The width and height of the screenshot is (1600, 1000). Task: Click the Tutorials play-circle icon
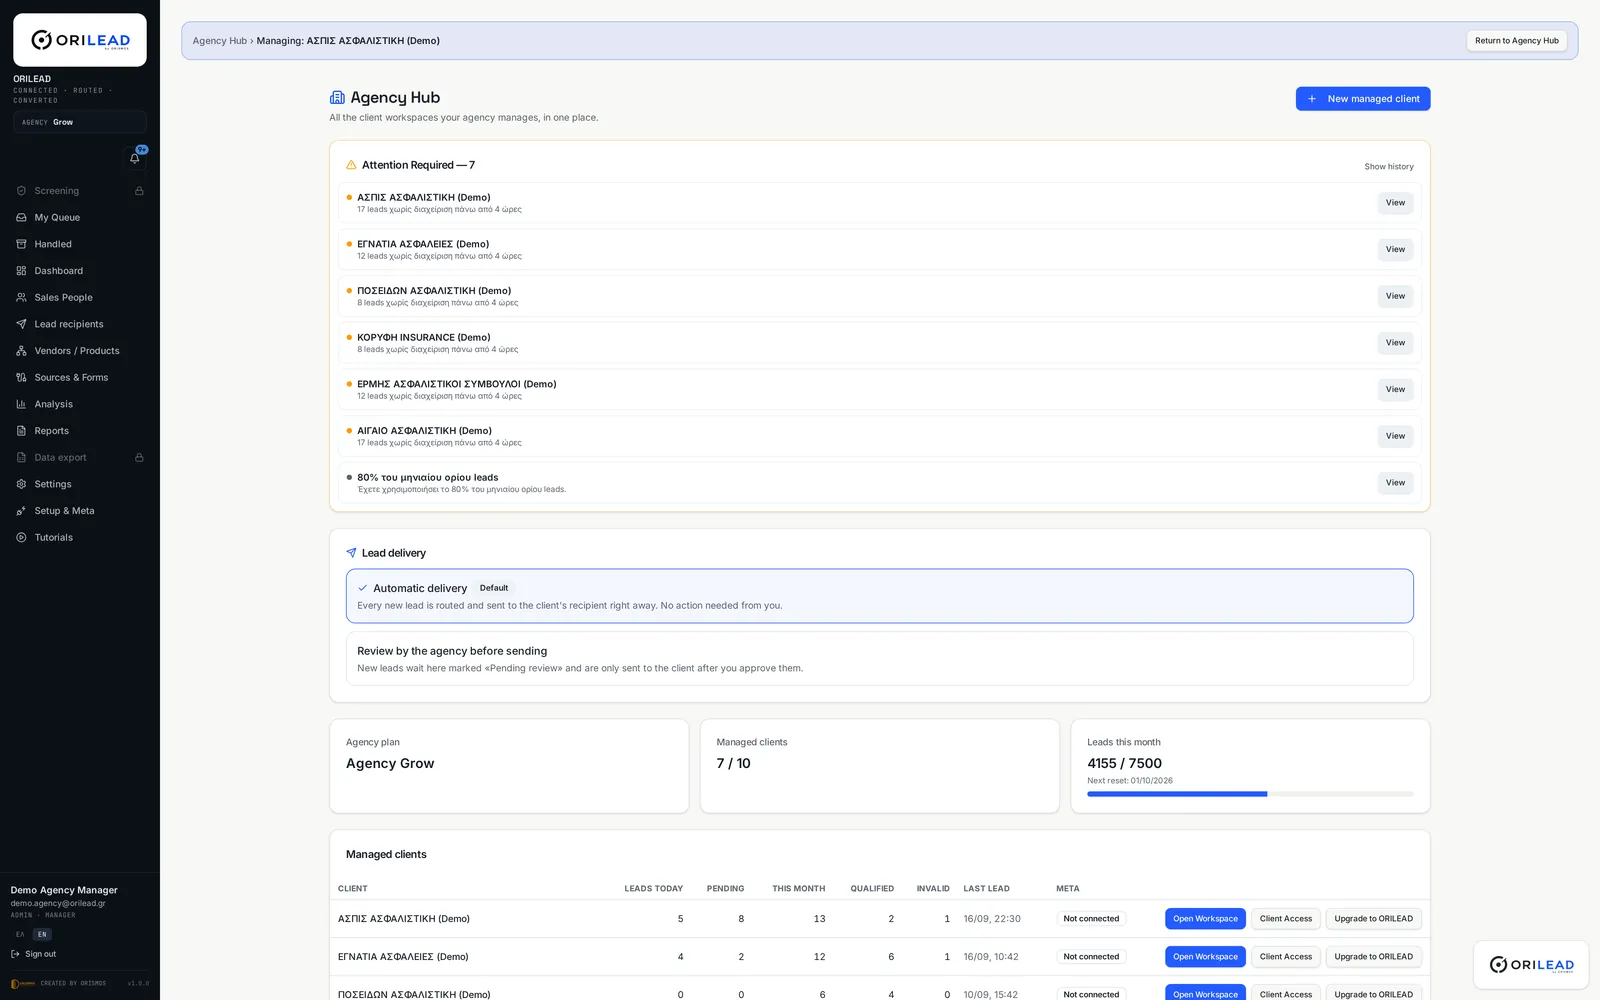tap(21, 537)
